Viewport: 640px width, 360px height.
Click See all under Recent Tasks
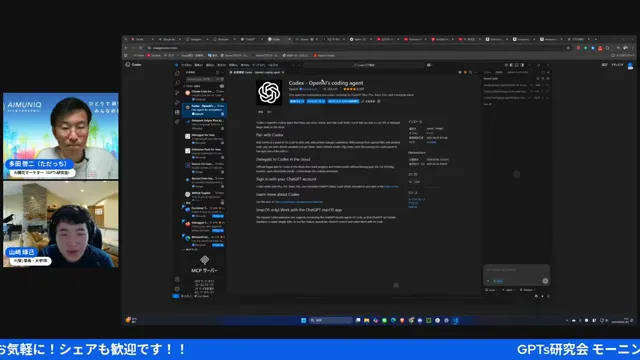click(487, 104)
